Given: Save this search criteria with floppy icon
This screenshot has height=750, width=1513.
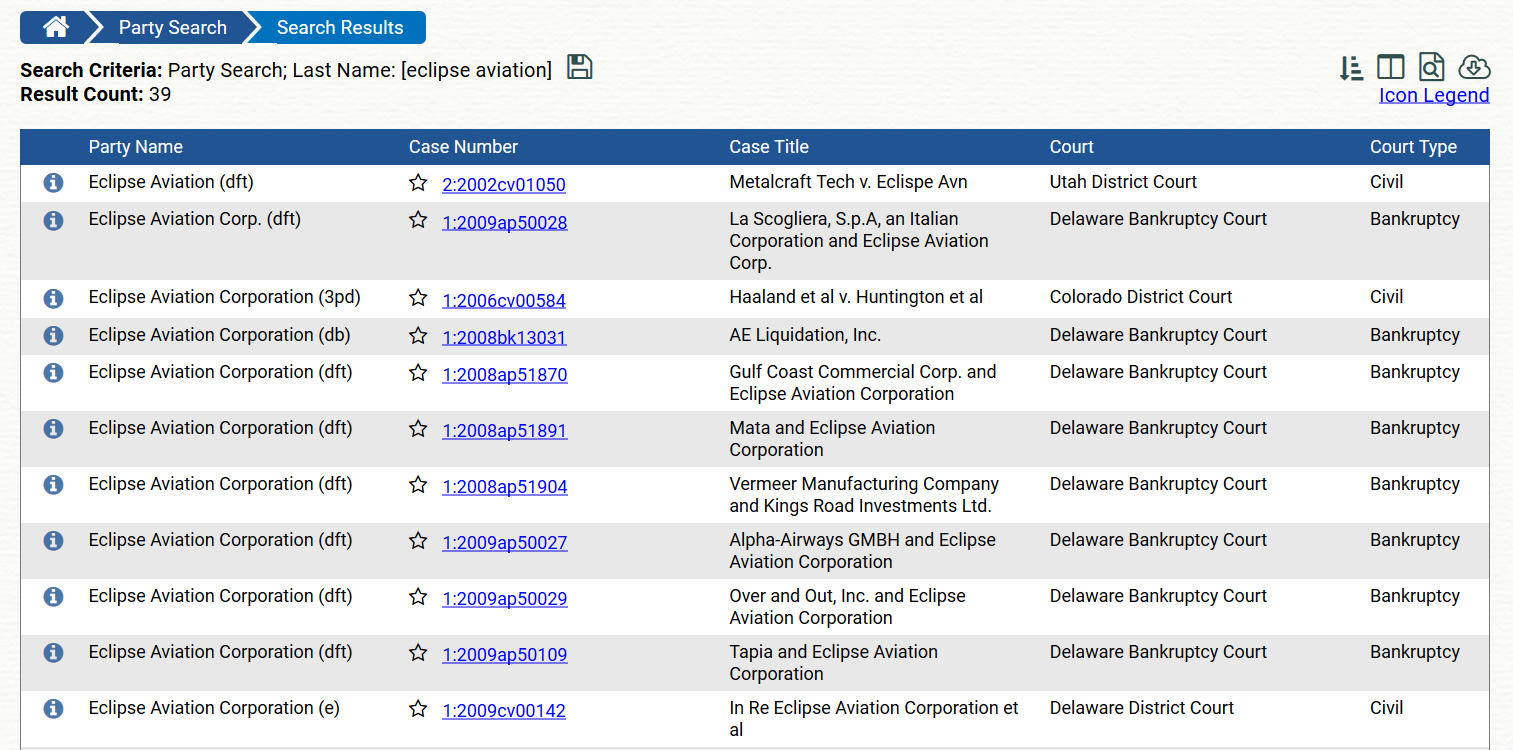Looking at the screenshot, I should [x=580, y=67].
